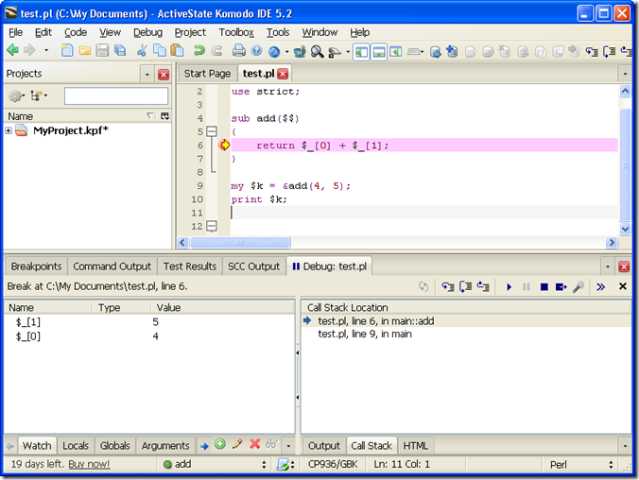Open the editor tab list dropdown

coord(625,74)
